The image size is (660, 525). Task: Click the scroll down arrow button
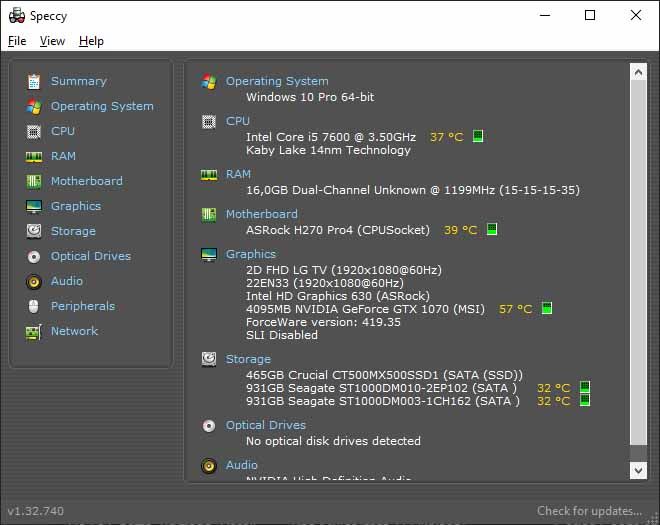(638, 469)
